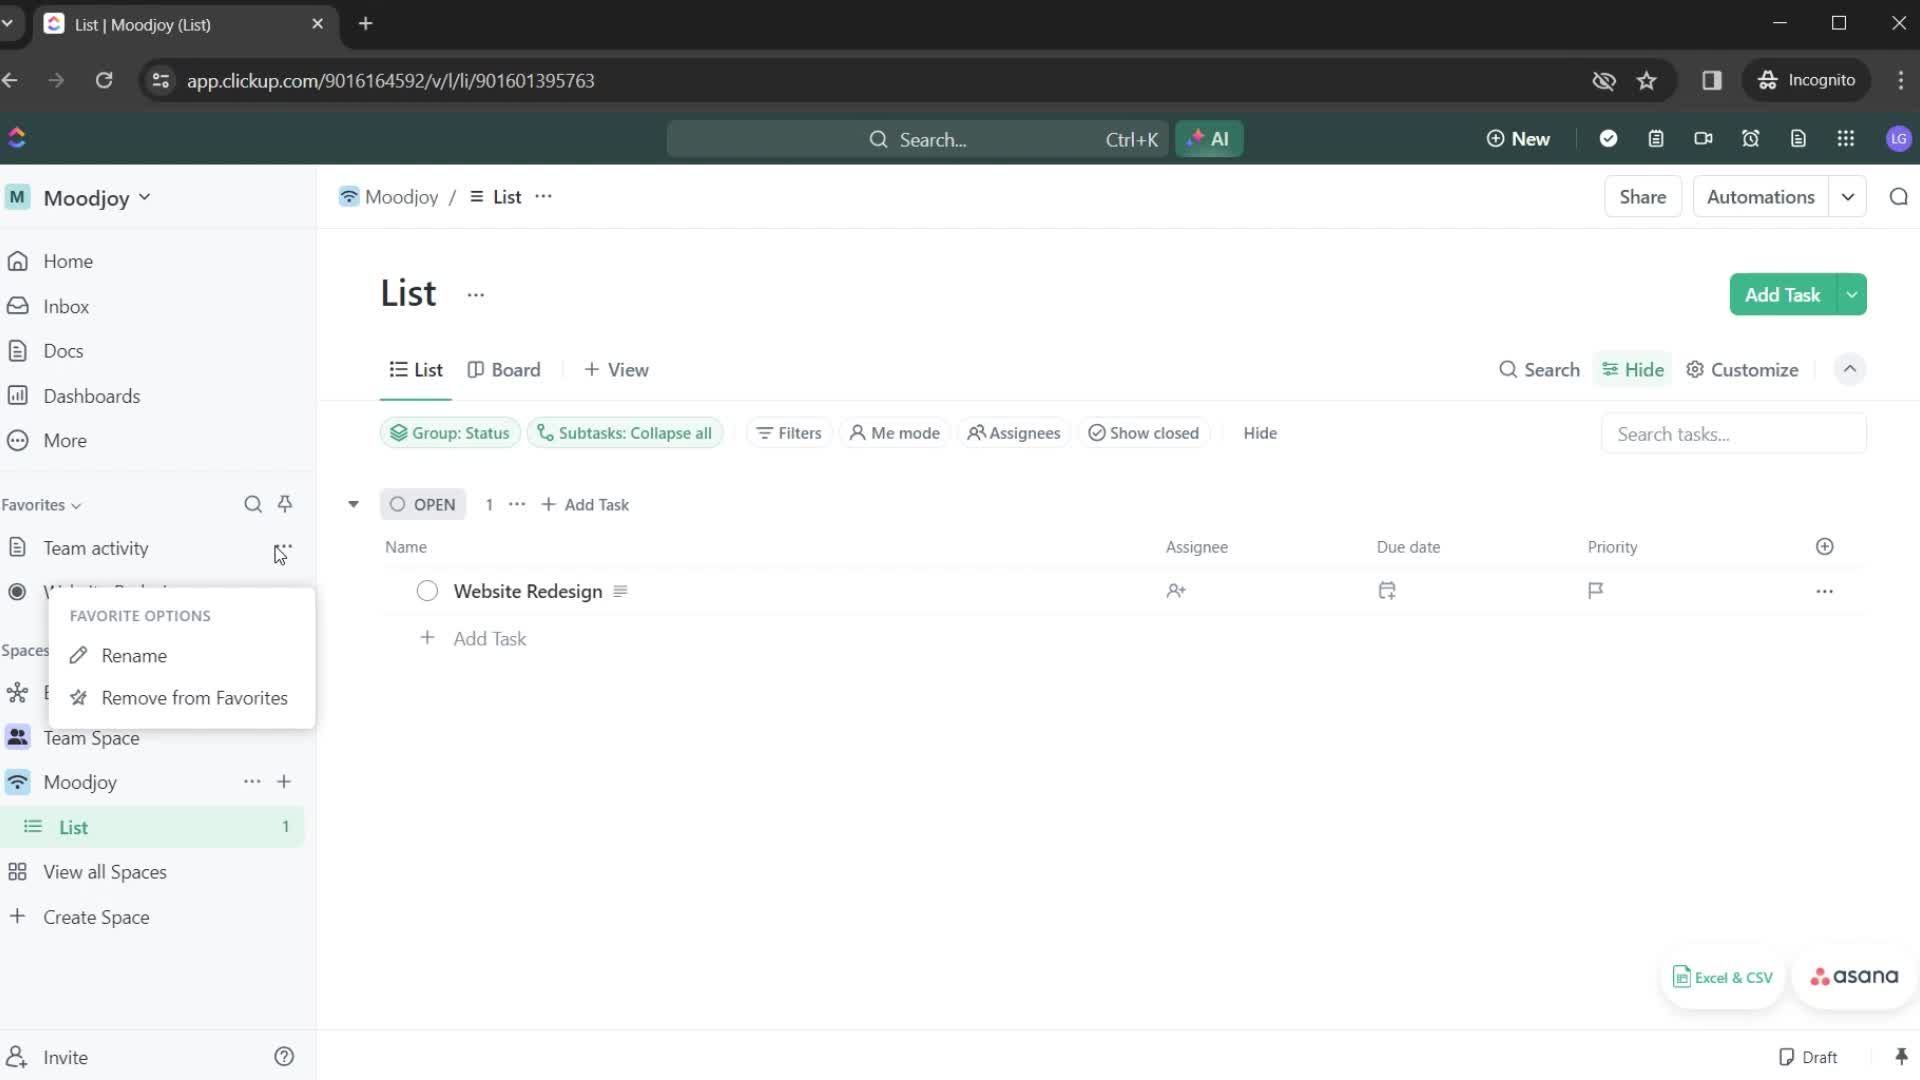This screenshot has width=1920, height=1080.
Task: Click Rename in favorite options menu
Action: [x=133, y=655]
